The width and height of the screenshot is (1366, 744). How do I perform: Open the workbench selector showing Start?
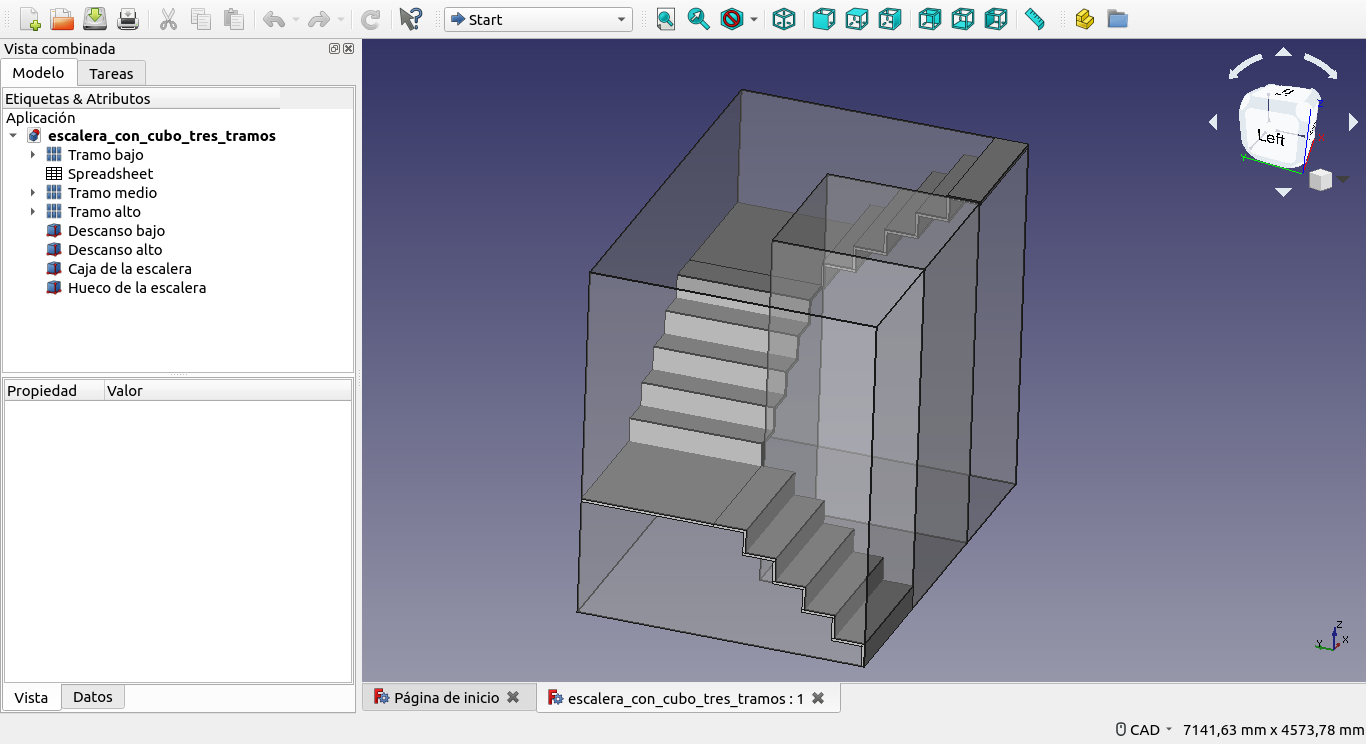click(x=538, y=19)
